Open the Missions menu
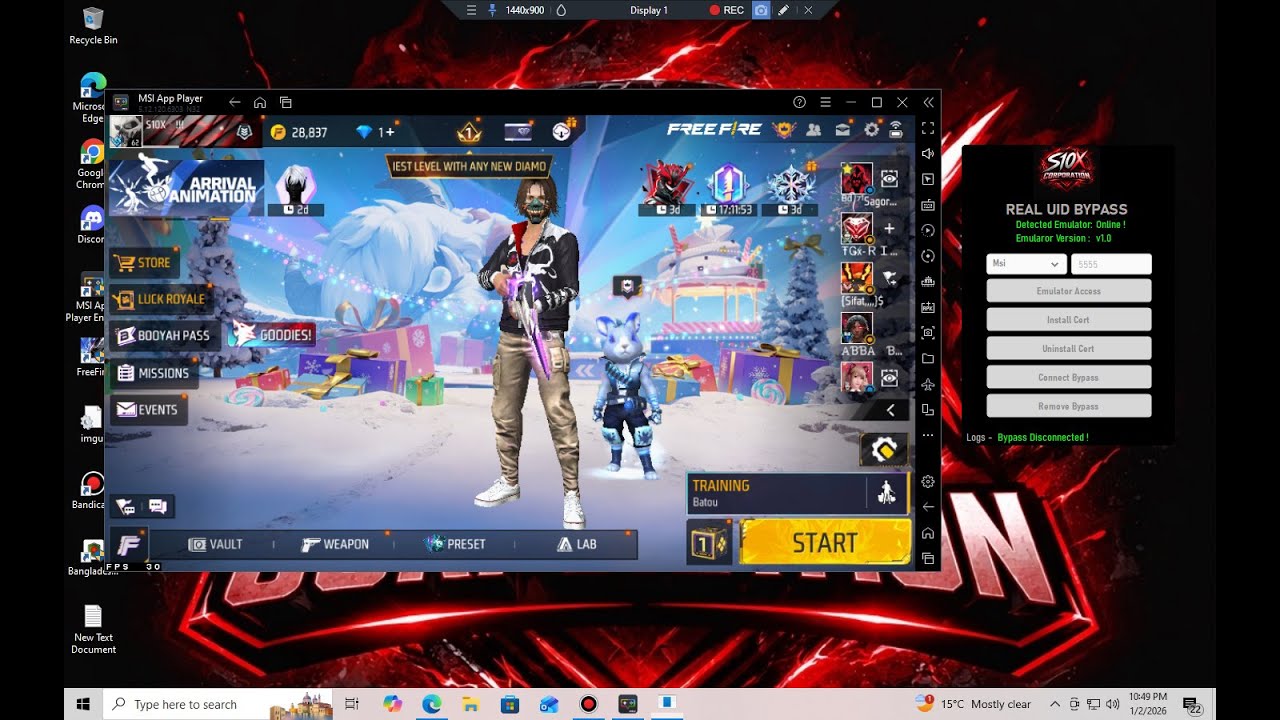Image resolution: width=1280 pixels, height=720 pixels. [153, 373]
